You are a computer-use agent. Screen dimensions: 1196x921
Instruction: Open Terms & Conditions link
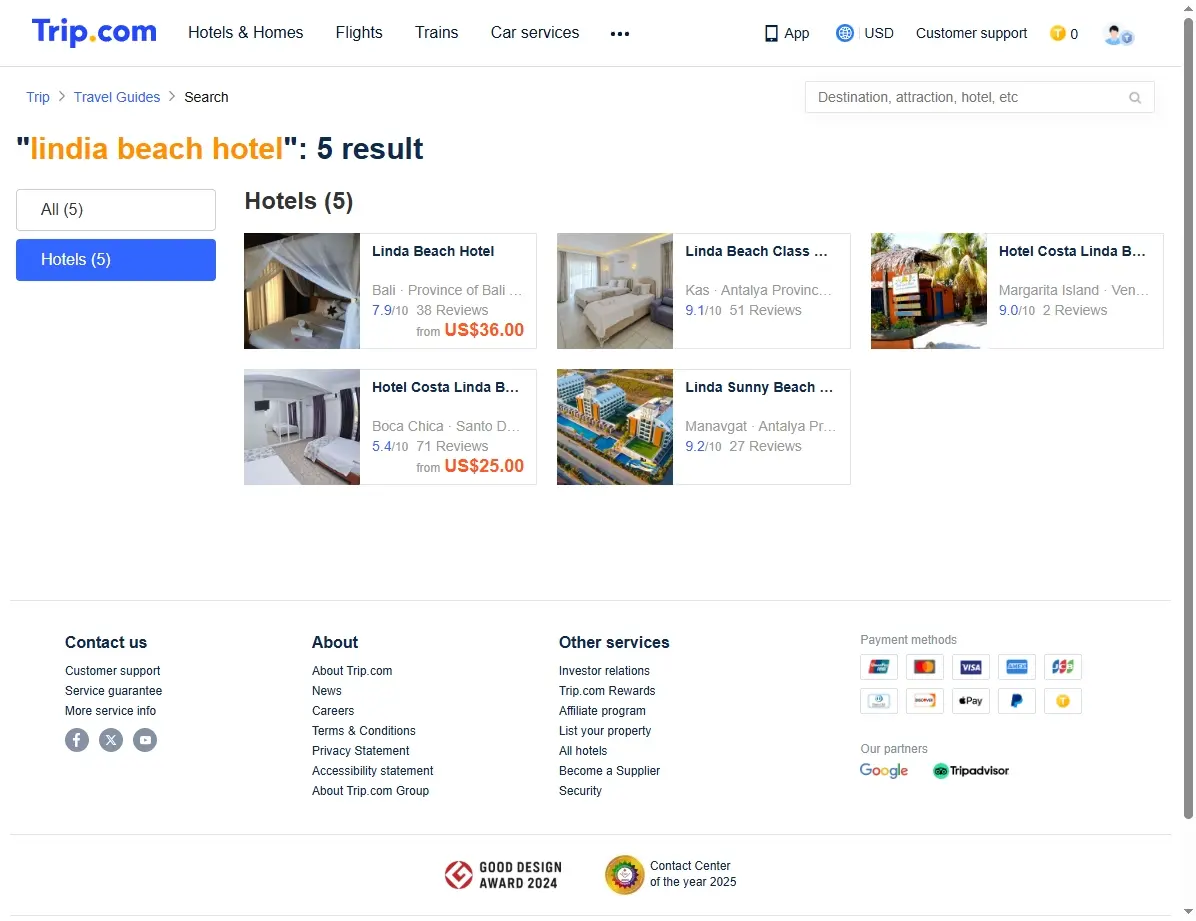(x=363, y=730)
